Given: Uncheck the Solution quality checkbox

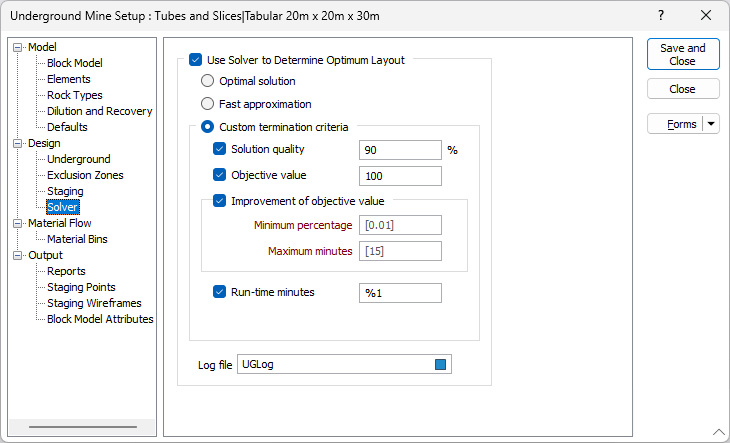Looking at the screenshot, I should click(220, 149).
